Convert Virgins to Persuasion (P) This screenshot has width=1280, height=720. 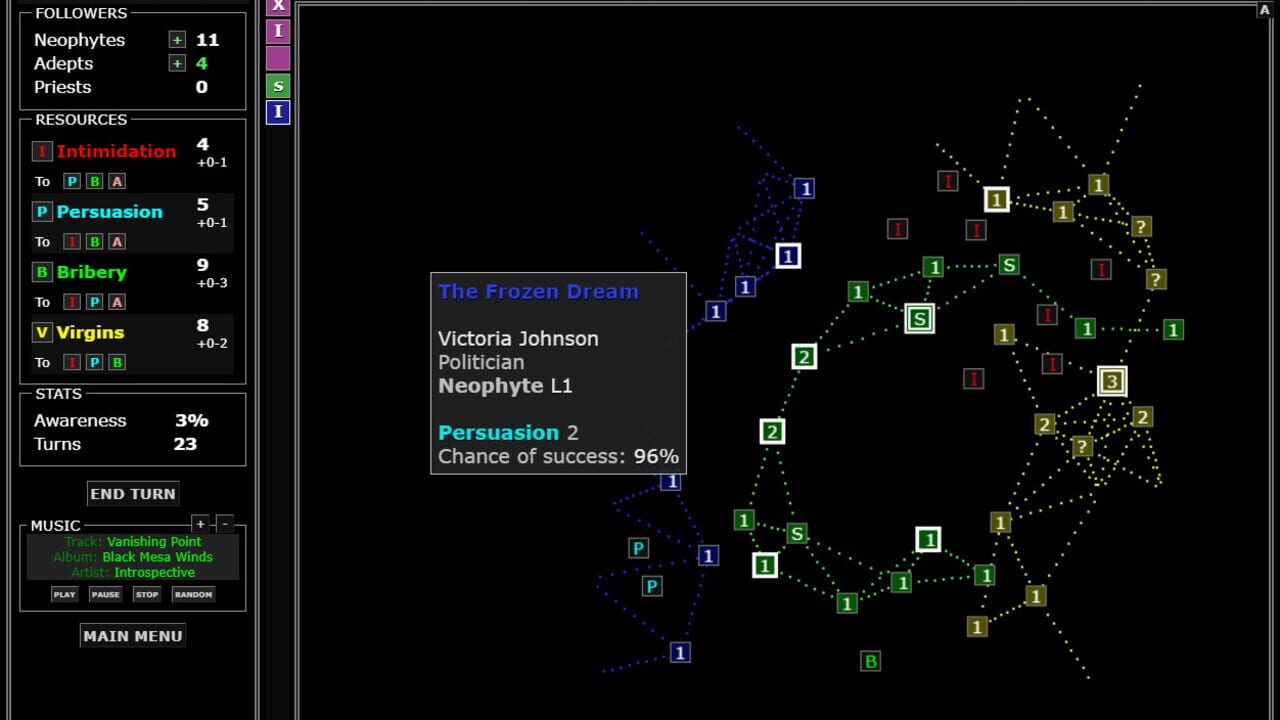(94, 362)
